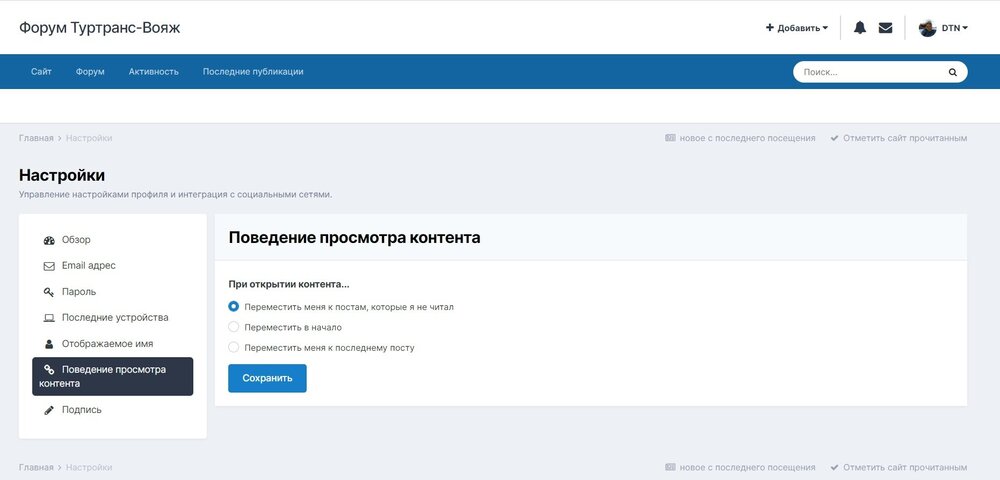Click the Обзор dashboard icon
The image size is (1000, 480).
click(x=49, y=240)
